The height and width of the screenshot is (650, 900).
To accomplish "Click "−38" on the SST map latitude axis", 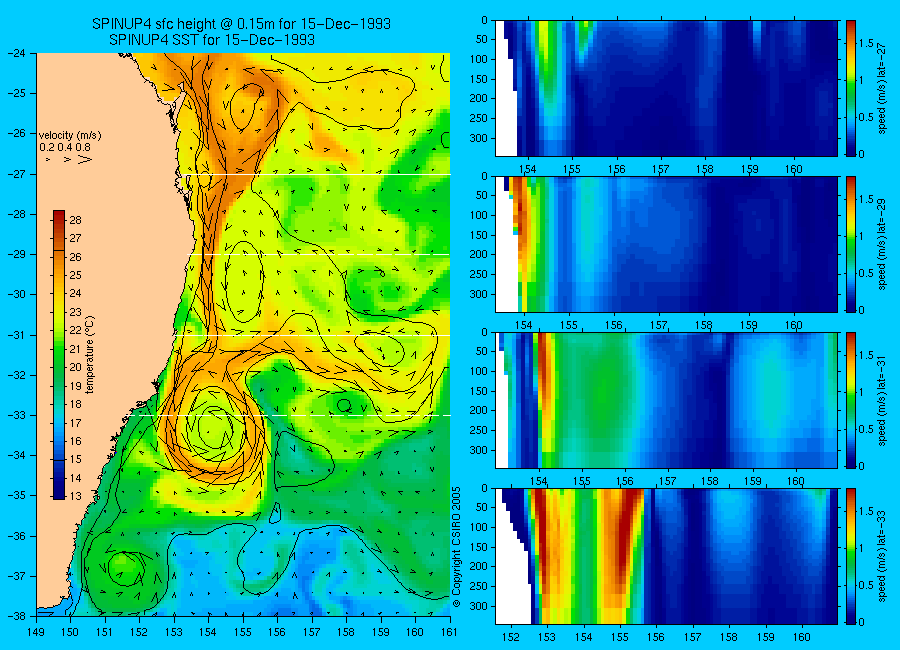I will point(16,616).
